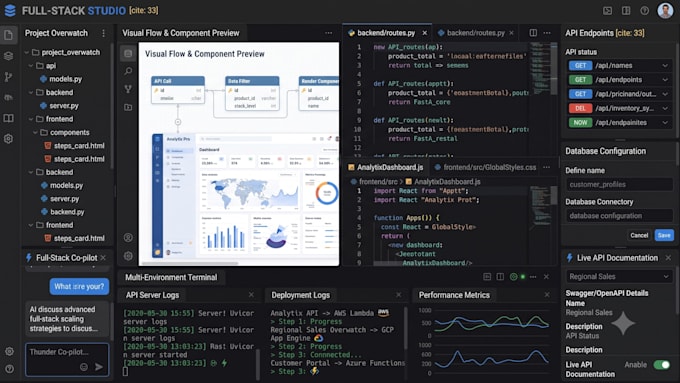This screenshot has width=680, height=383.
Task: Close the Deployment Logs panel
Action: 399,295
